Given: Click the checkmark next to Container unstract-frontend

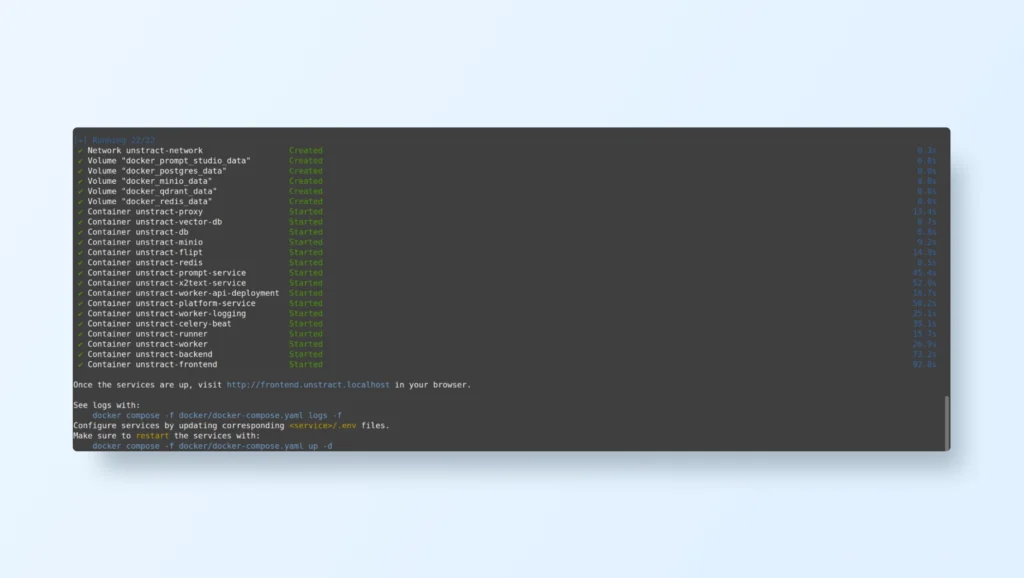Looking at the screenshot, I should tap(80, 364).
